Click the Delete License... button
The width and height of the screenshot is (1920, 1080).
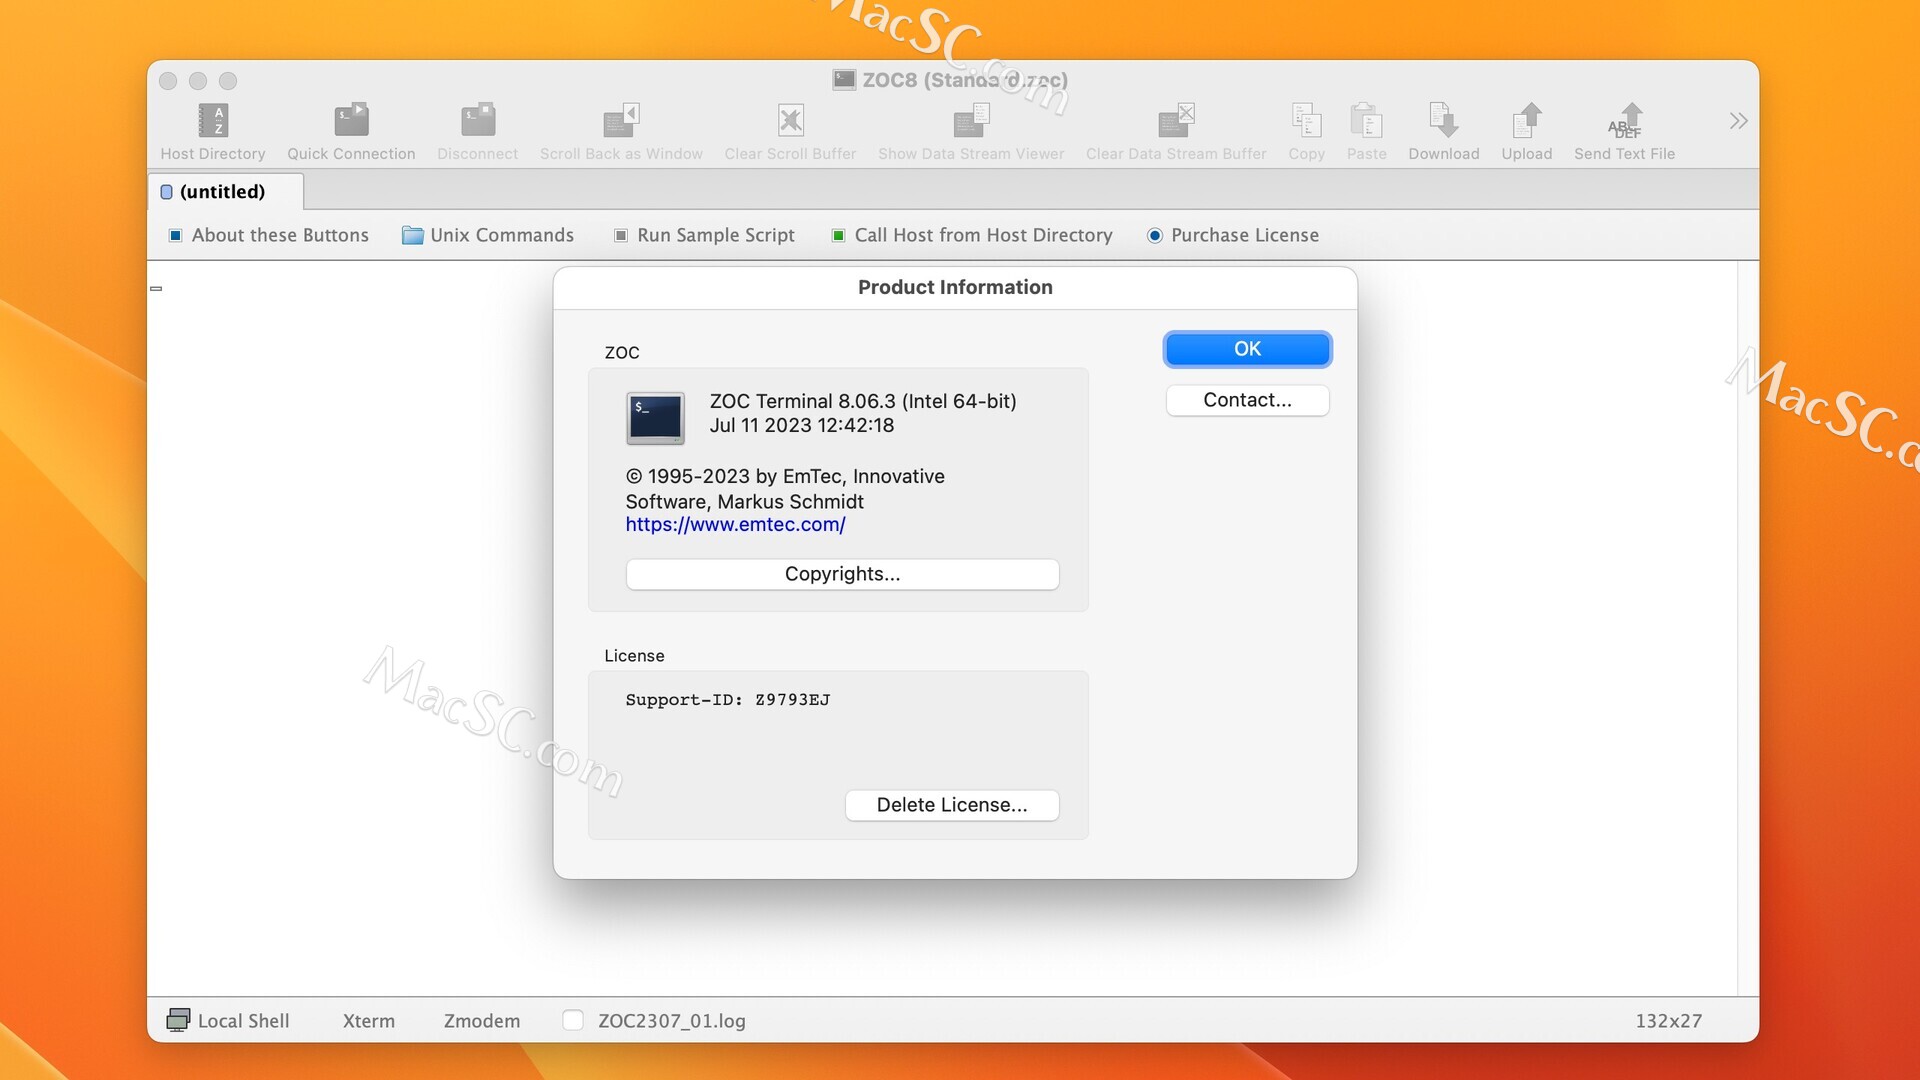(x=952, y=805)
